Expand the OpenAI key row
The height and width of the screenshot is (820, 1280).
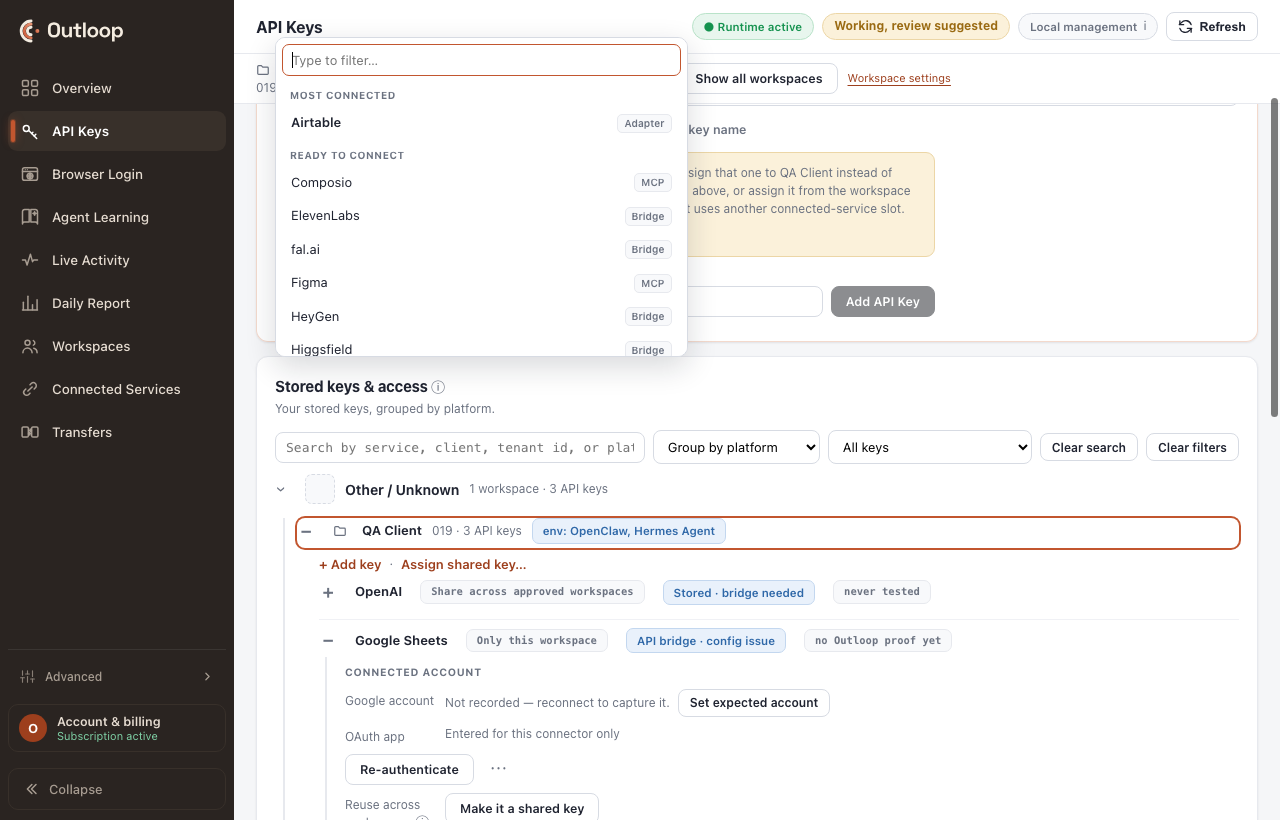click(x=328, y=593)
